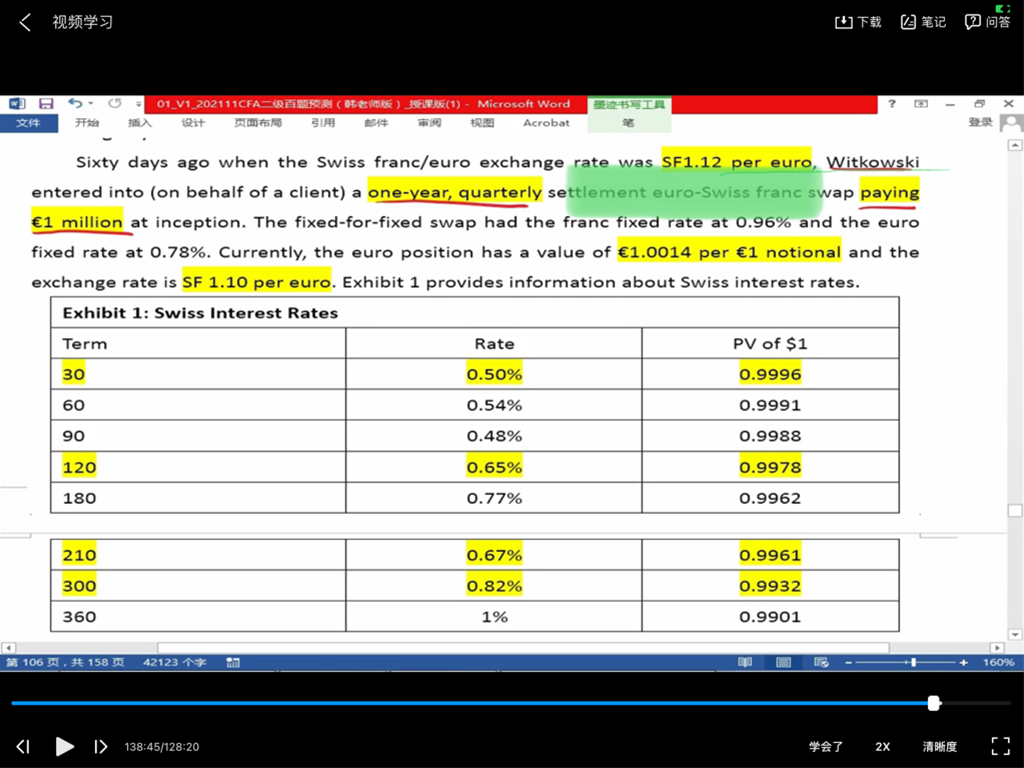Skip to the previous video
This screenshot has width=1024, height=768.
pyautogui.click(x=23, y=746)
